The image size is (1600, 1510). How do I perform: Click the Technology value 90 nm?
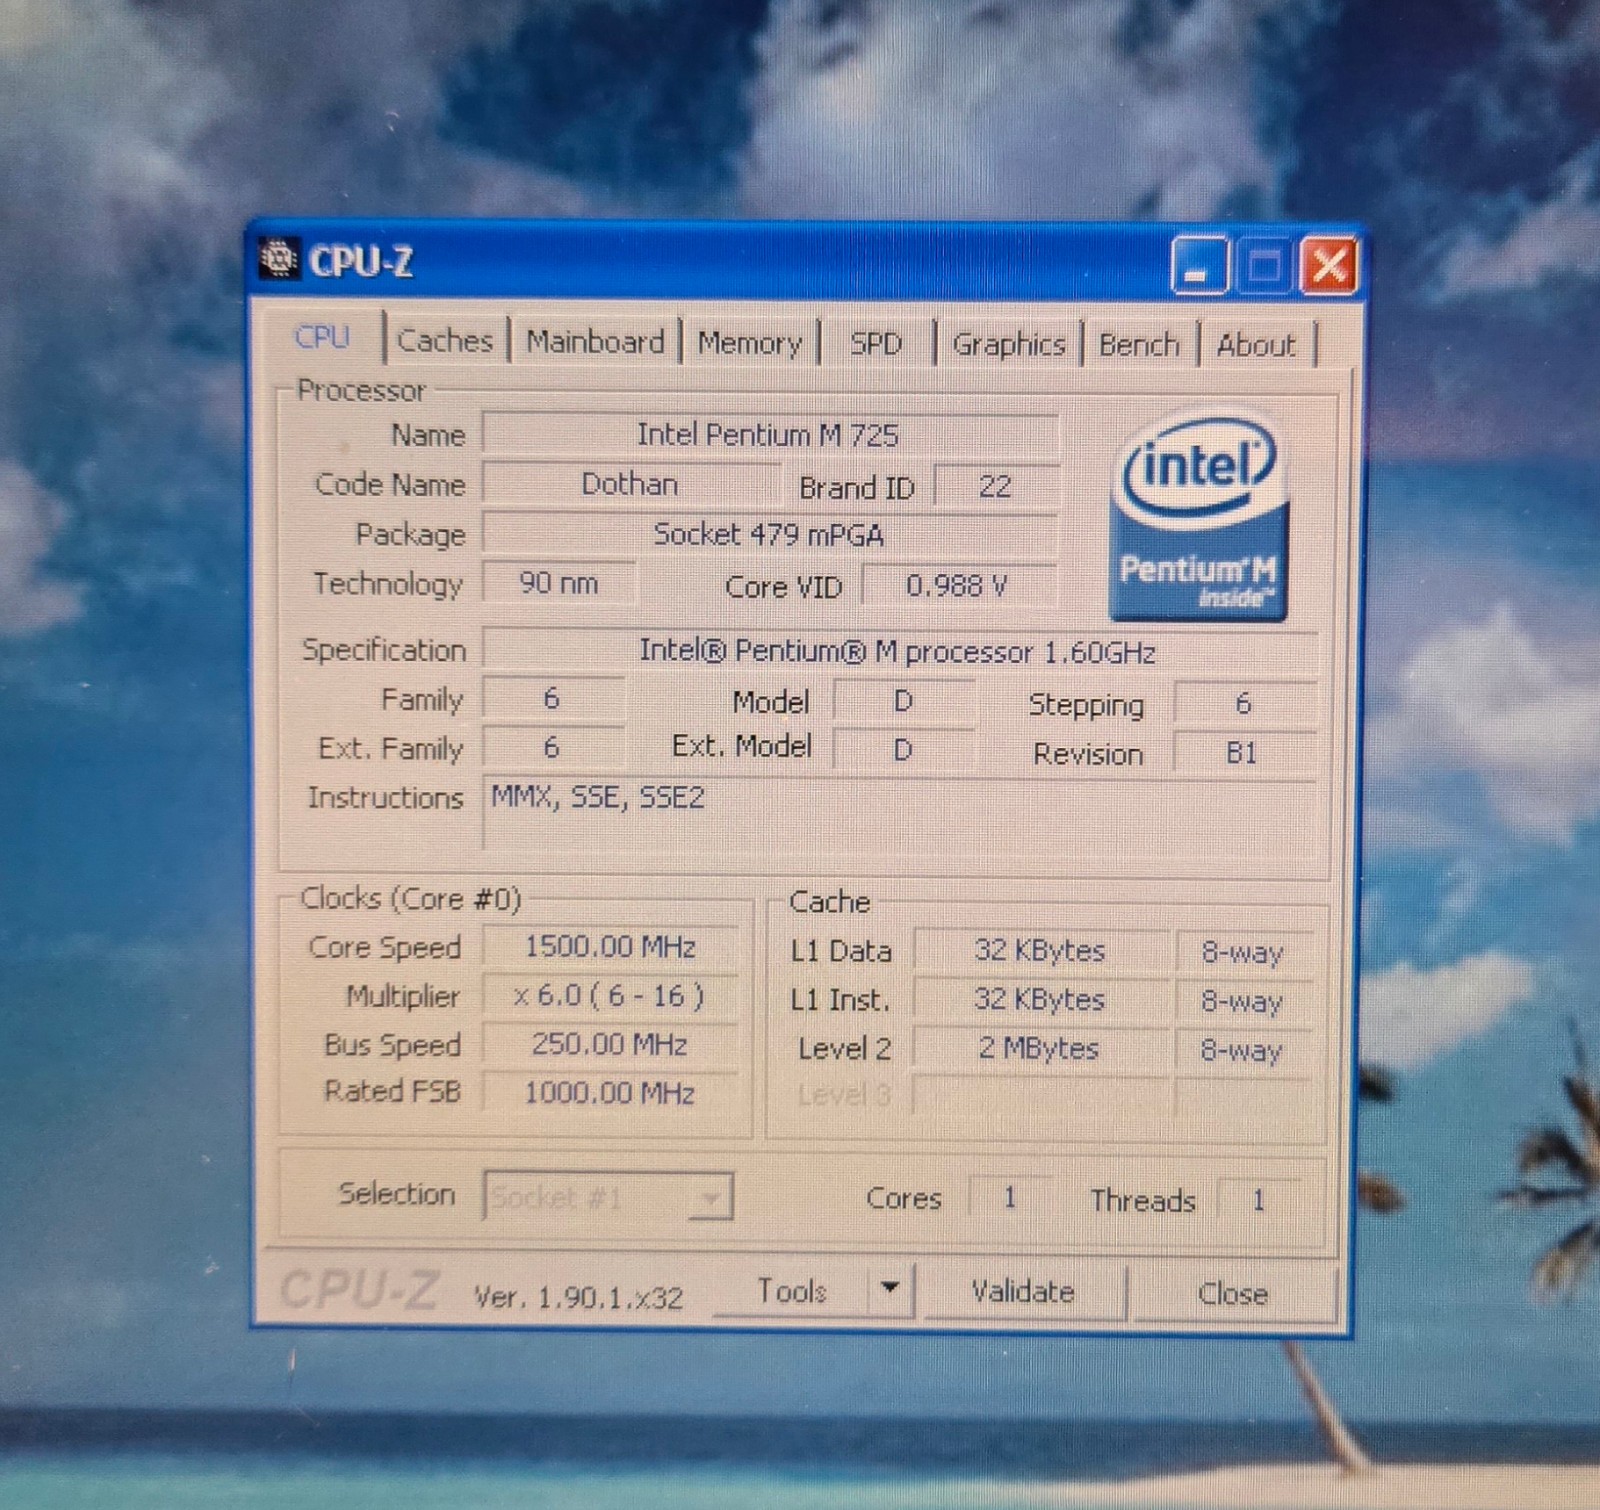point(559,583)
